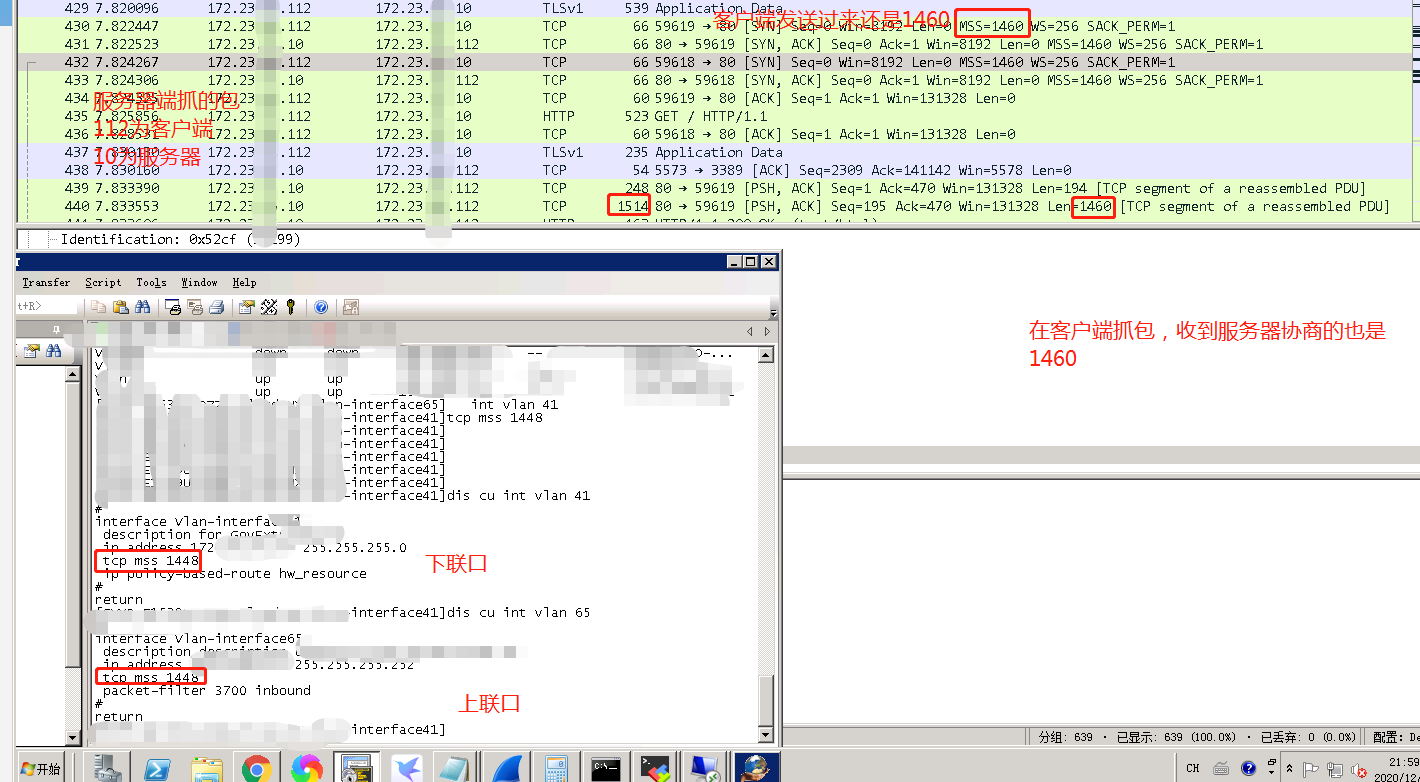Open the Script menu

tap(103, 282)
